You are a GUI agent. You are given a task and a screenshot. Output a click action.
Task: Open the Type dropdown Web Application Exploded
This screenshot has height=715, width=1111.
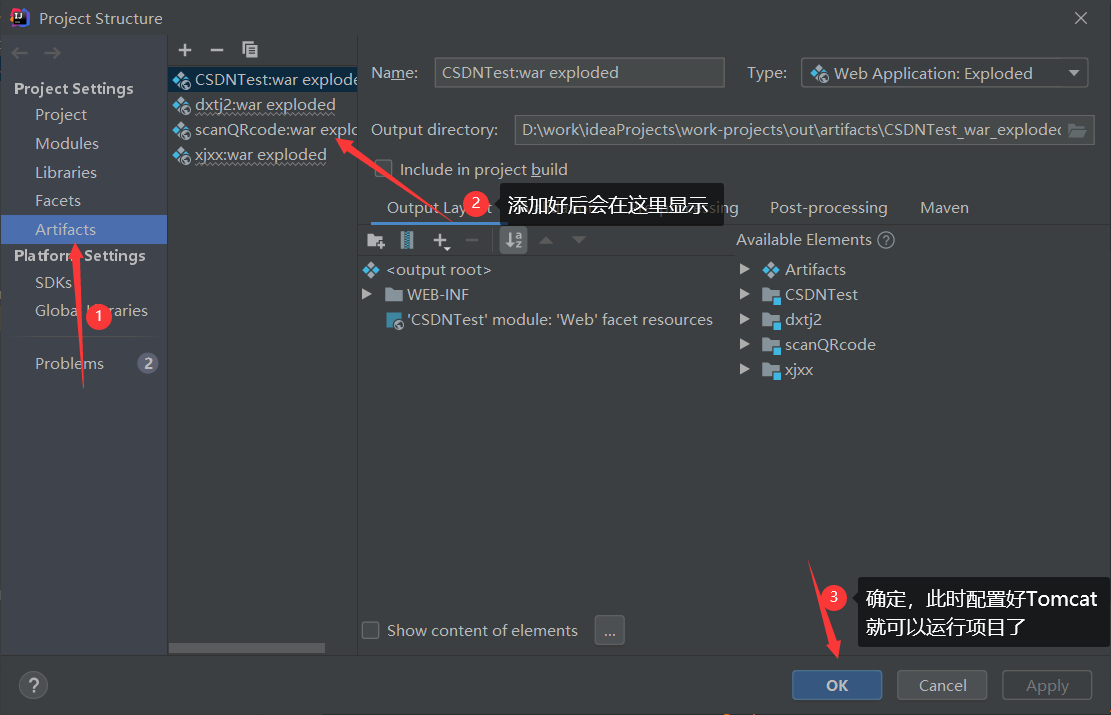pos(944,73)
